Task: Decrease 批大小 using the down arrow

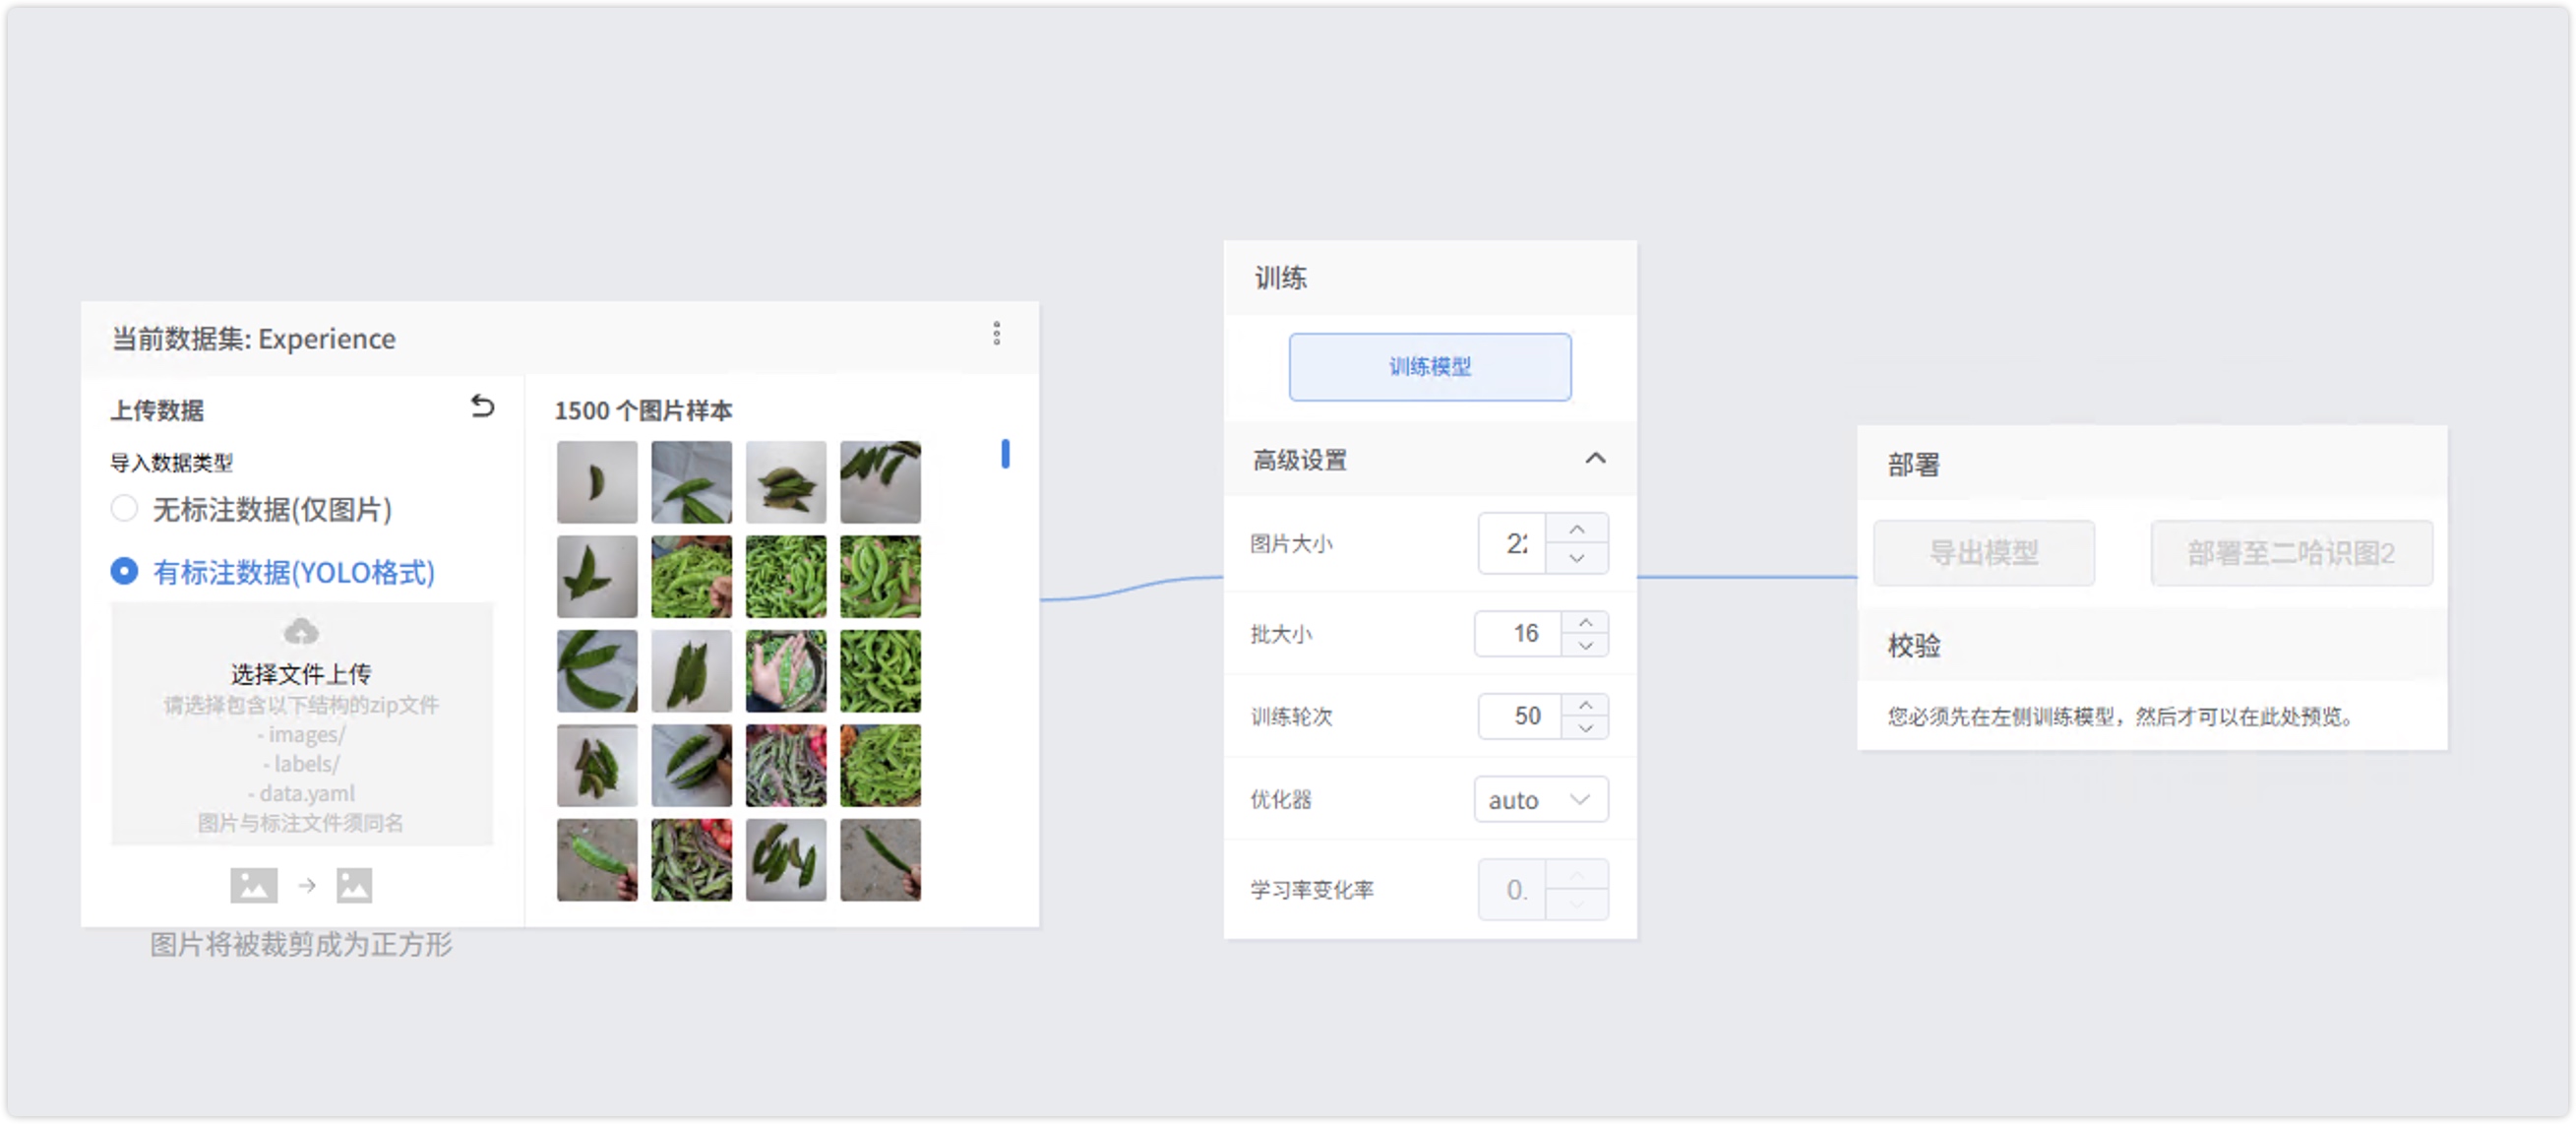Action: 1585,646
